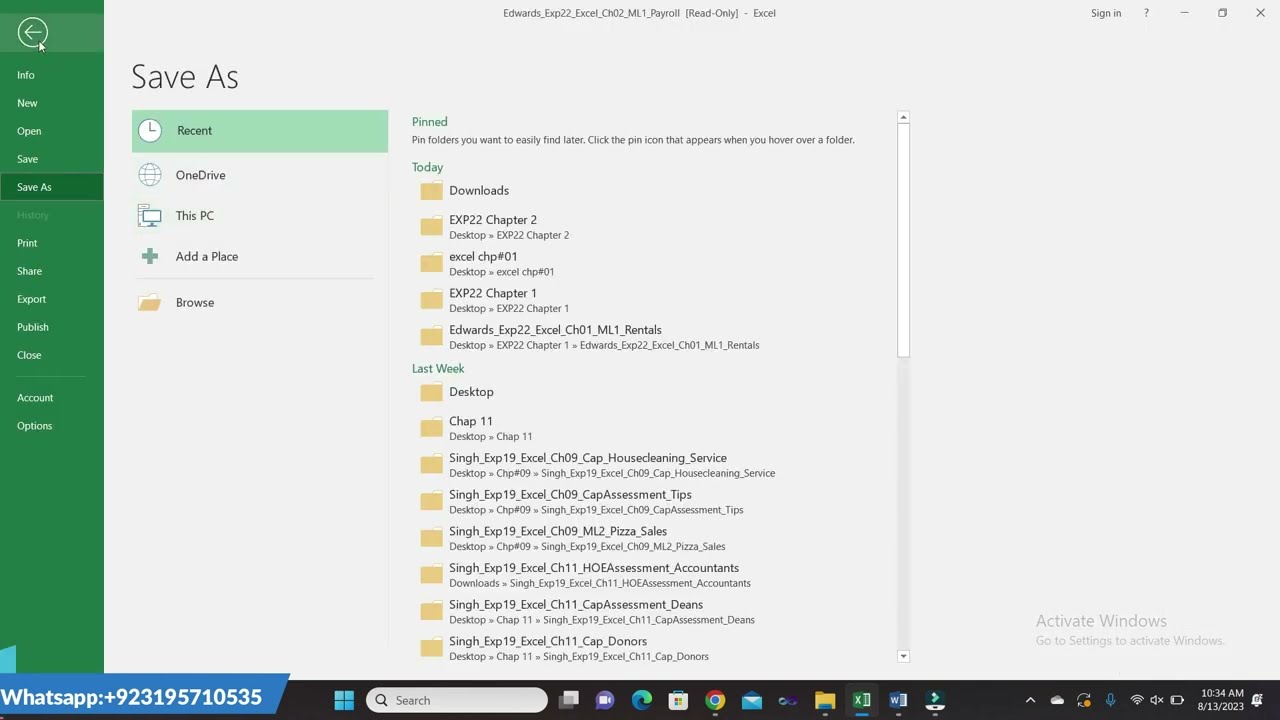Click the folder icon next to Chap 11
The image size is (1280, 720).
pyautogui.click(x=431, y=428)
